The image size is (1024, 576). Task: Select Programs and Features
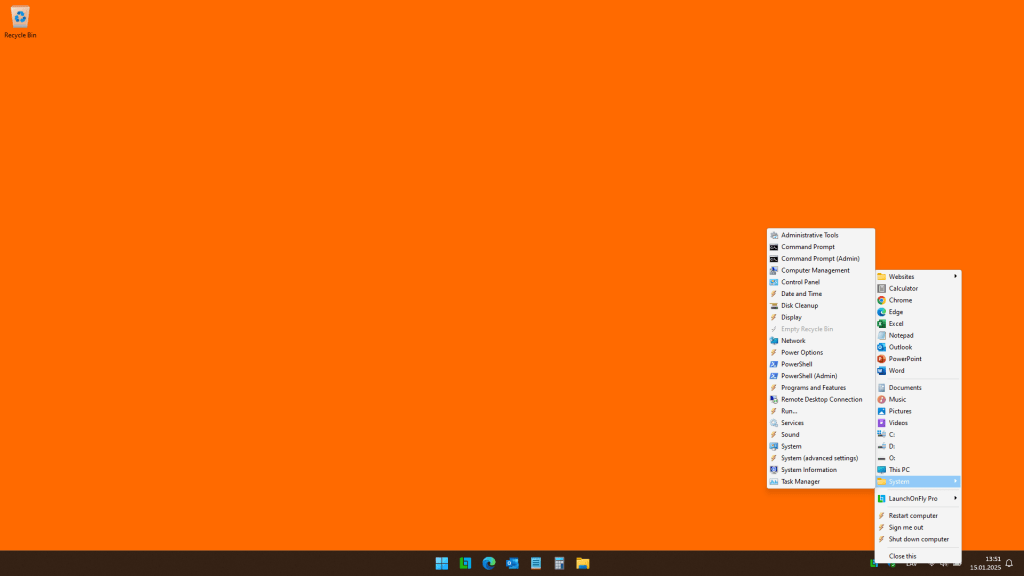(x=813, y=388)
